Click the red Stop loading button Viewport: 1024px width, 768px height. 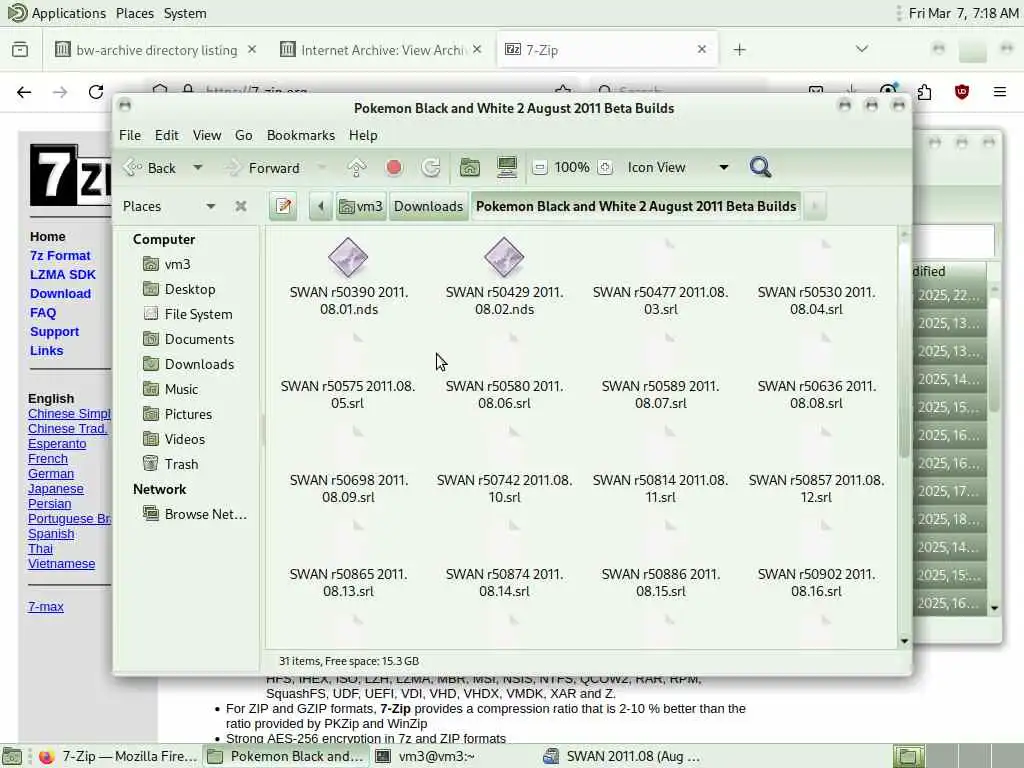[394, 168]
